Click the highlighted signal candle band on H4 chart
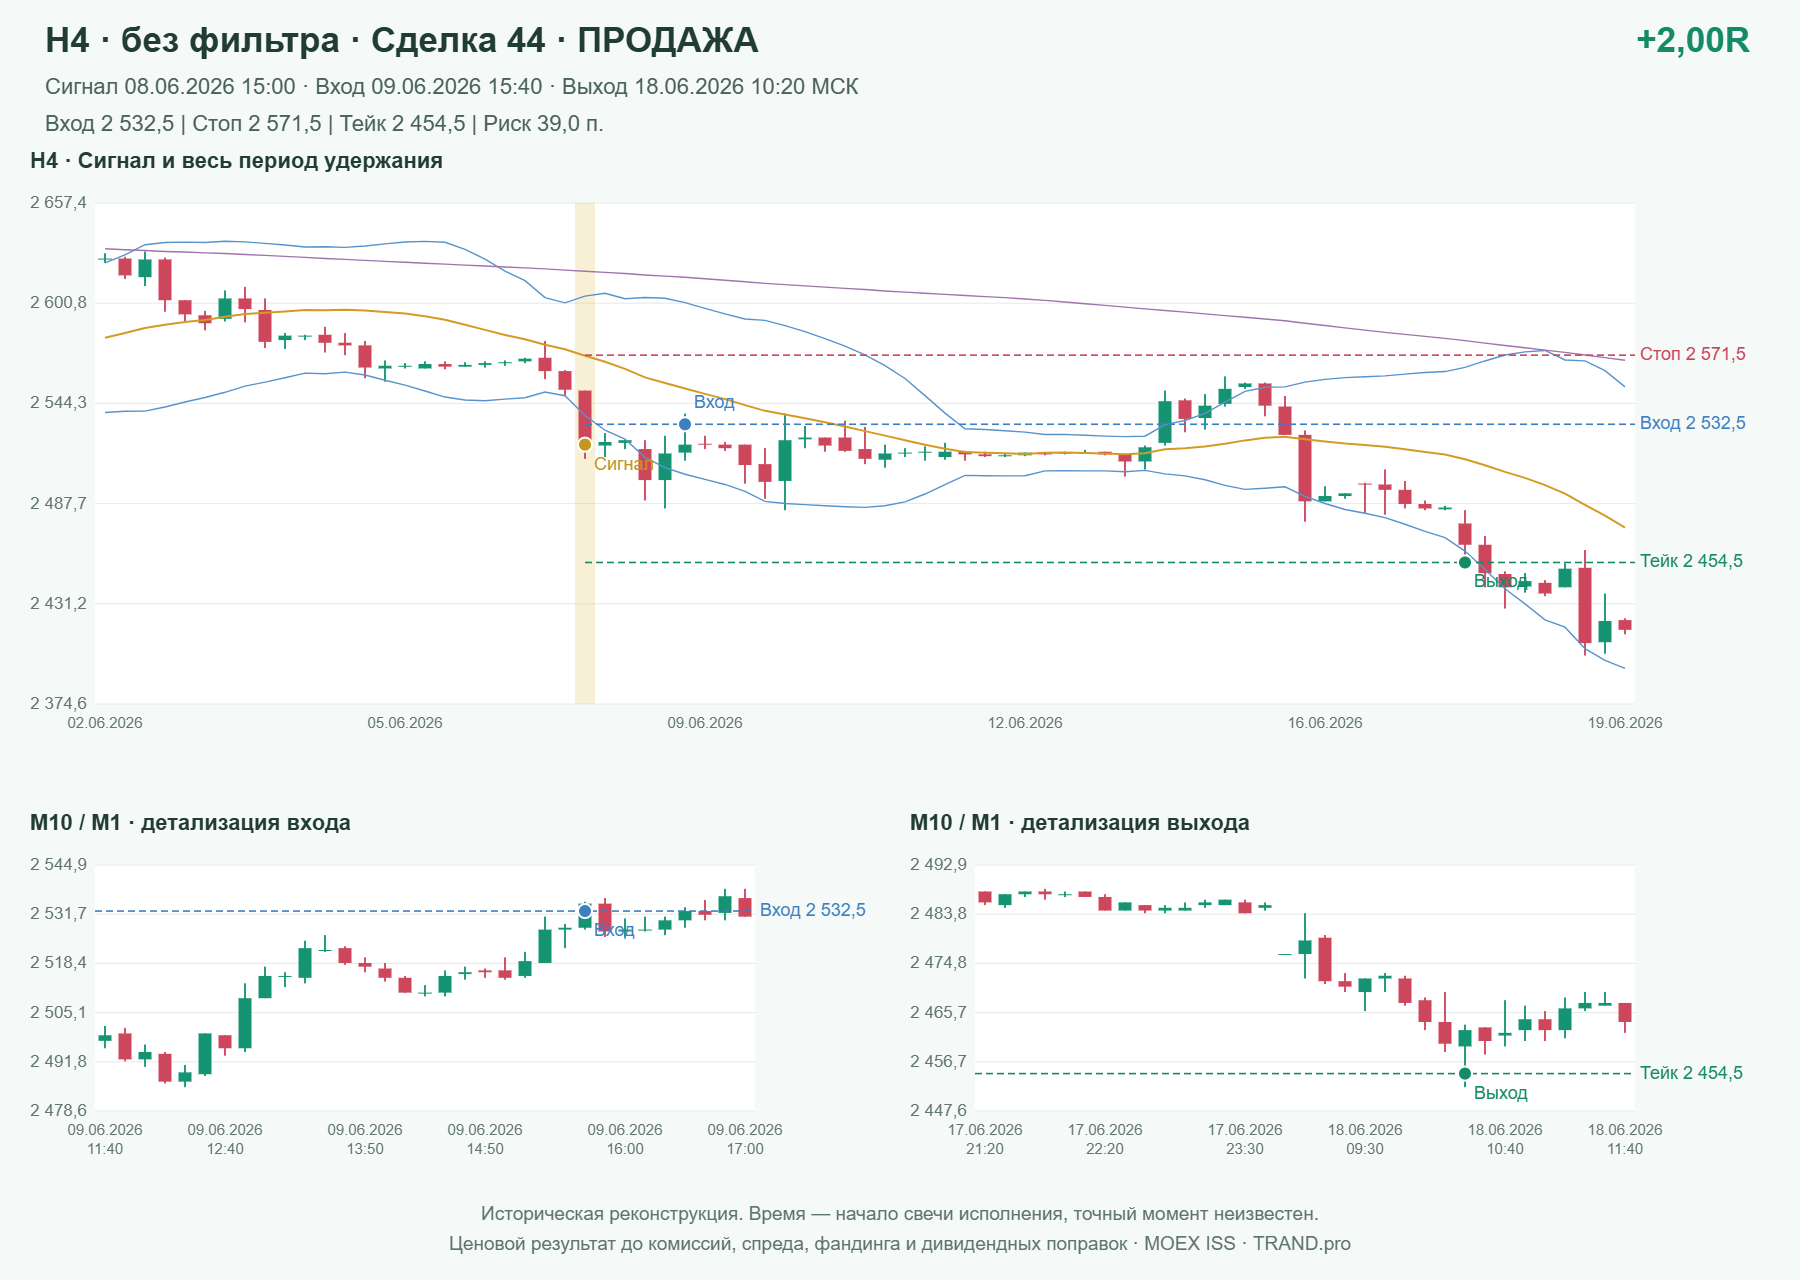This screenshot has width=1800, height=1280. point(585,453)
